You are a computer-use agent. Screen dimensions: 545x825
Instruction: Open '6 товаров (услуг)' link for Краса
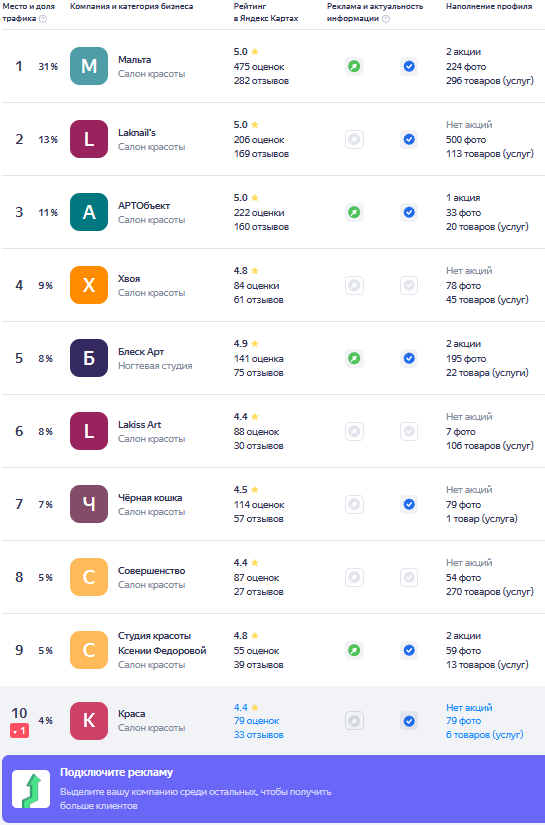click(x=485, y=735)
